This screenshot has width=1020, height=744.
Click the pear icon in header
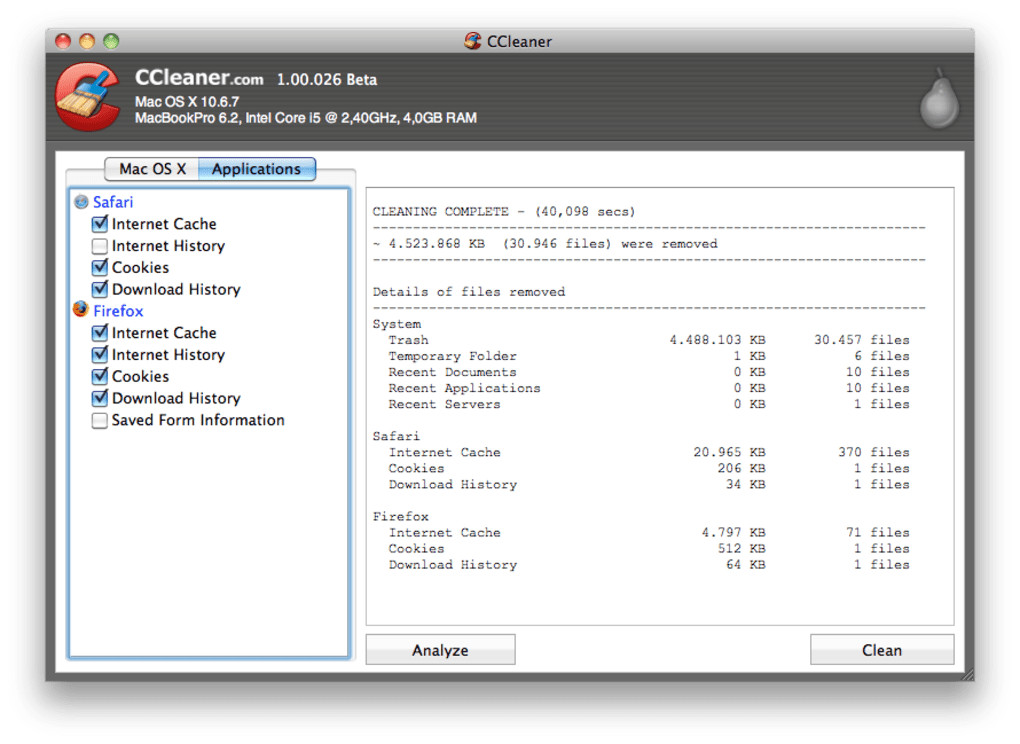939,98
